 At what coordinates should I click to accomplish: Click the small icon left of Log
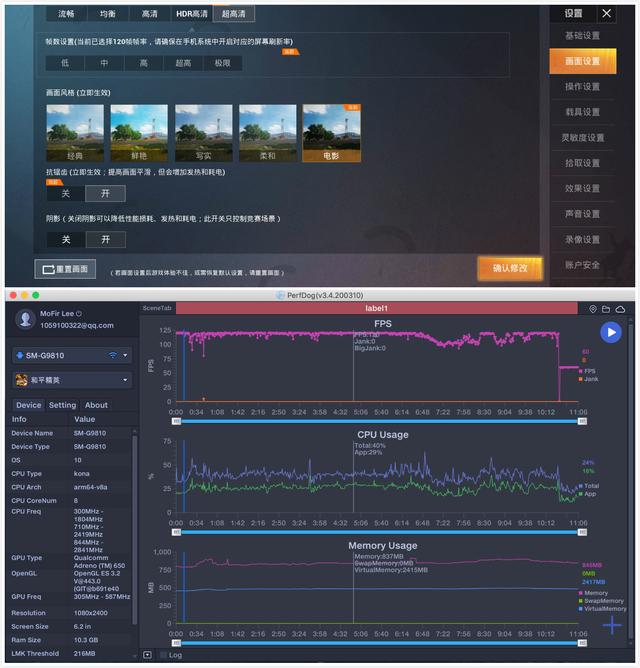click(147, 655)
